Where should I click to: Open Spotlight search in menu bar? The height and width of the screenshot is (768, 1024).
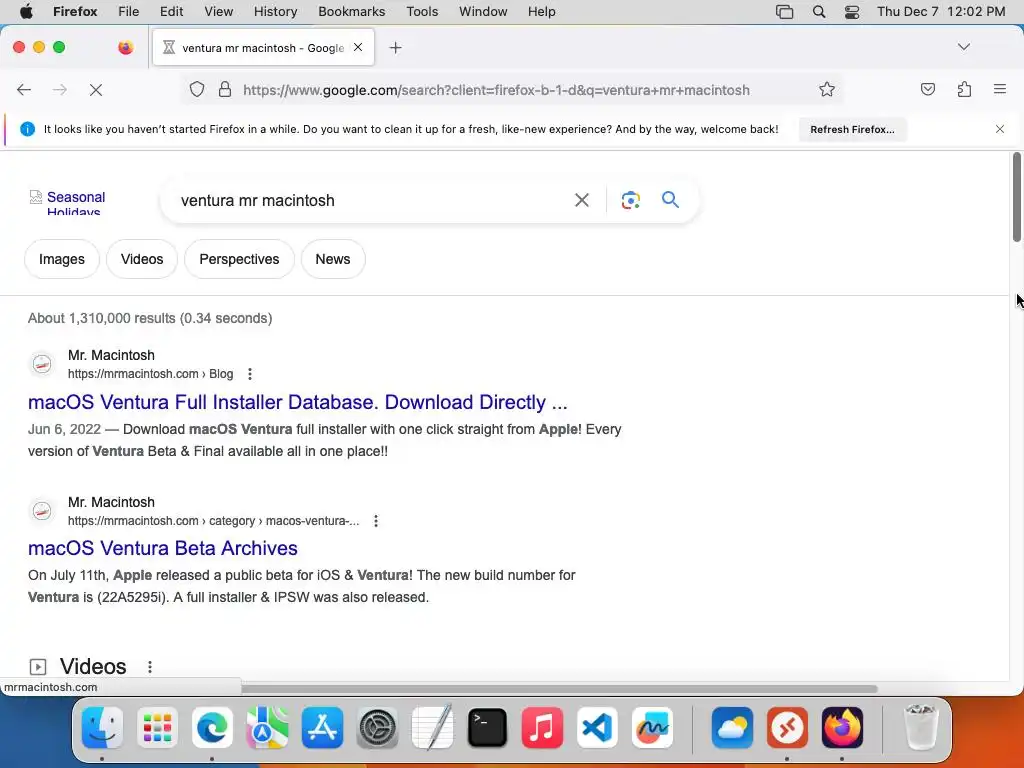pos(819,12)
